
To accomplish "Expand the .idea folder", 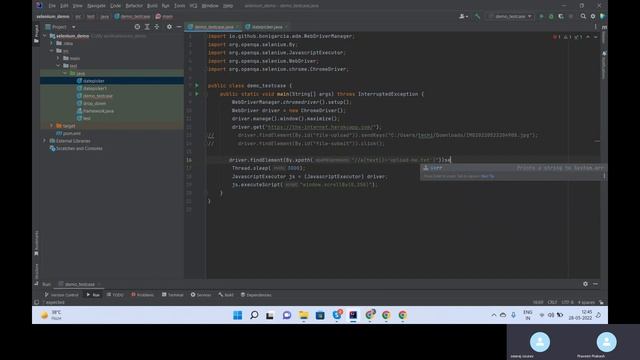I will point(52,43).
